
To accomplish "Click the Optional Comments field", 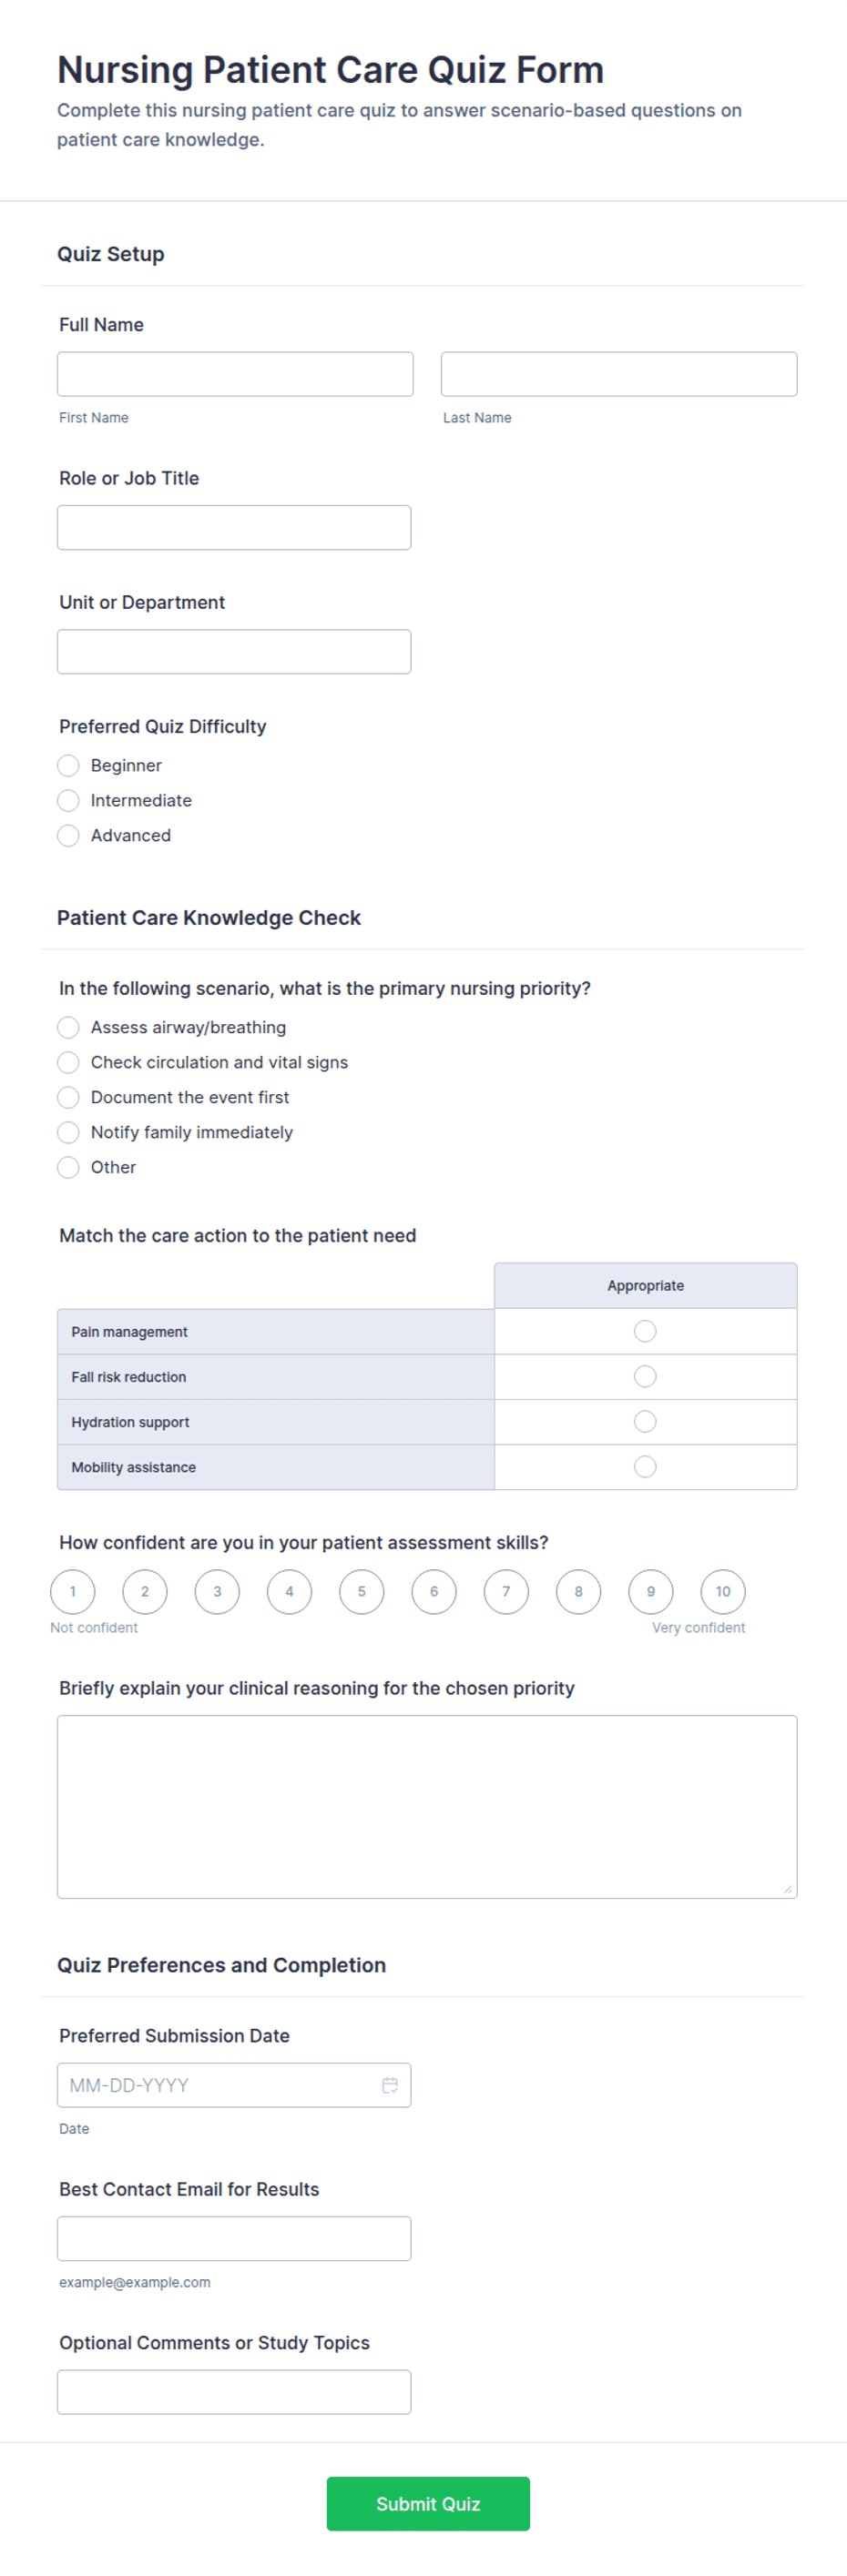I will (x=234, y=2391).
